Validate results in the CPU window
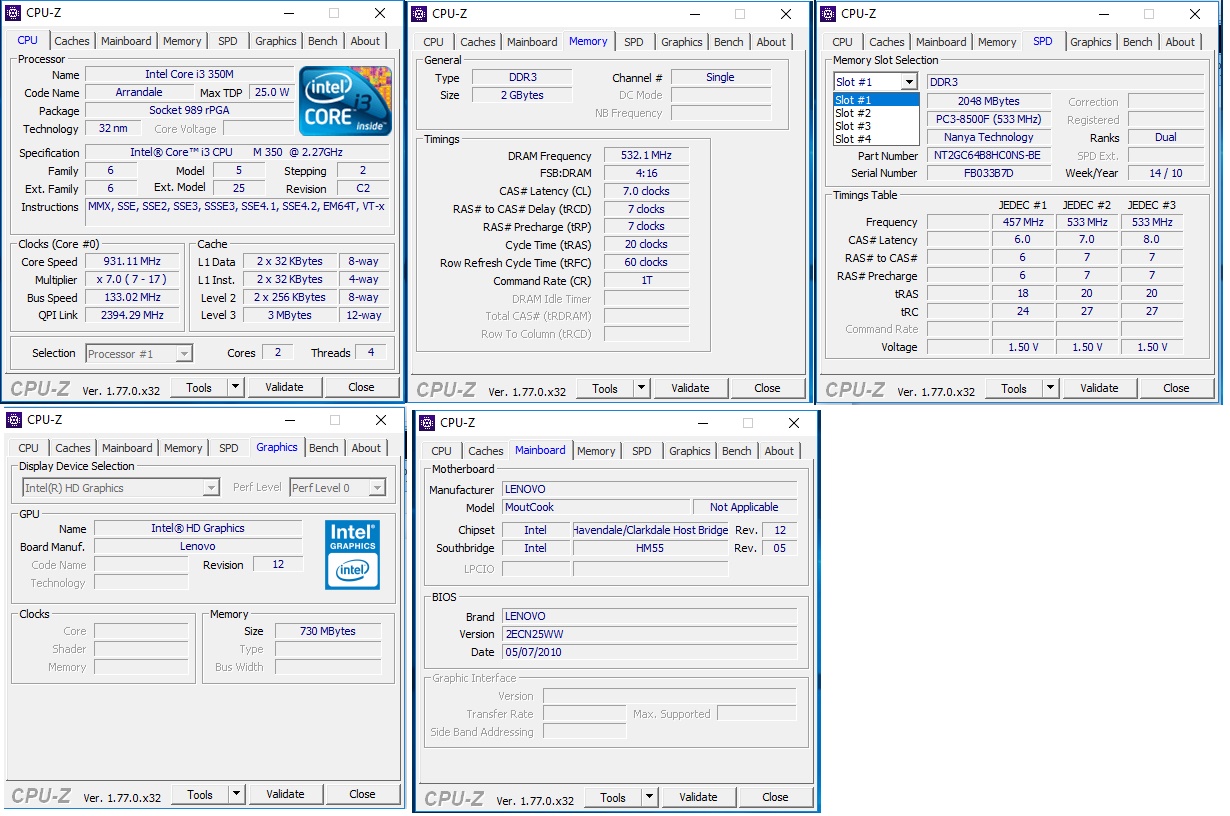The width and height of the screenshot is (1230, 816). pyautogui.click(x=284, y=387)
